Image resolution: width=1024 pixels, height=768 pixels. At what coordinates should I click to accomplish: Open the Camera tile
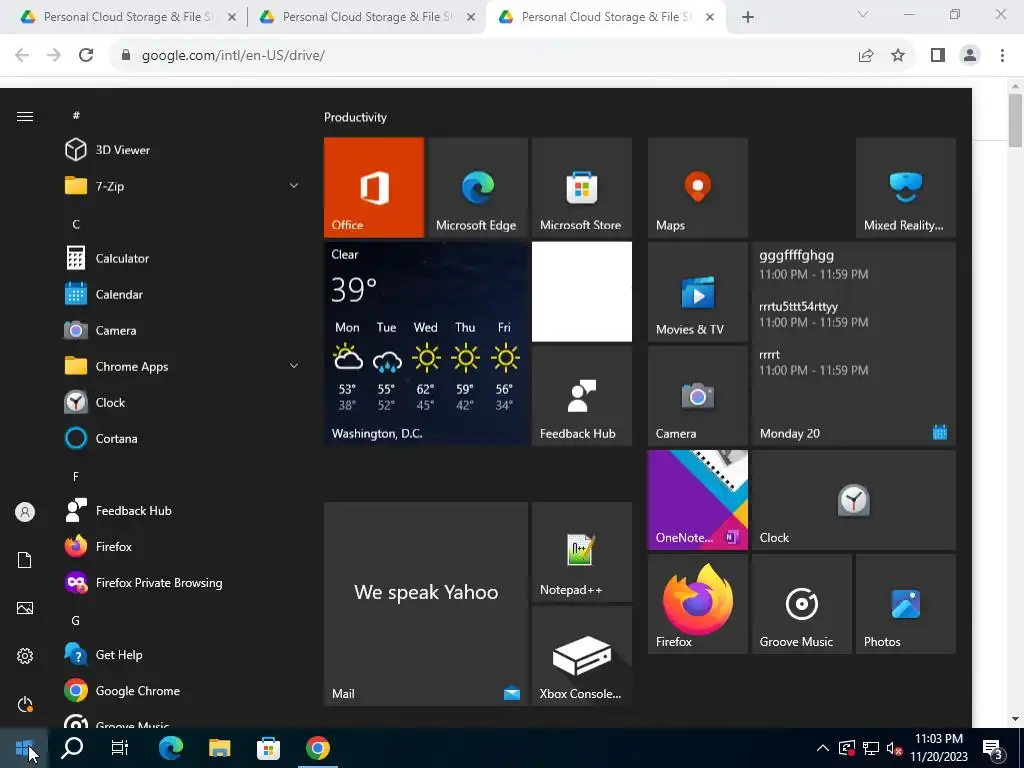tap(697, 395)
